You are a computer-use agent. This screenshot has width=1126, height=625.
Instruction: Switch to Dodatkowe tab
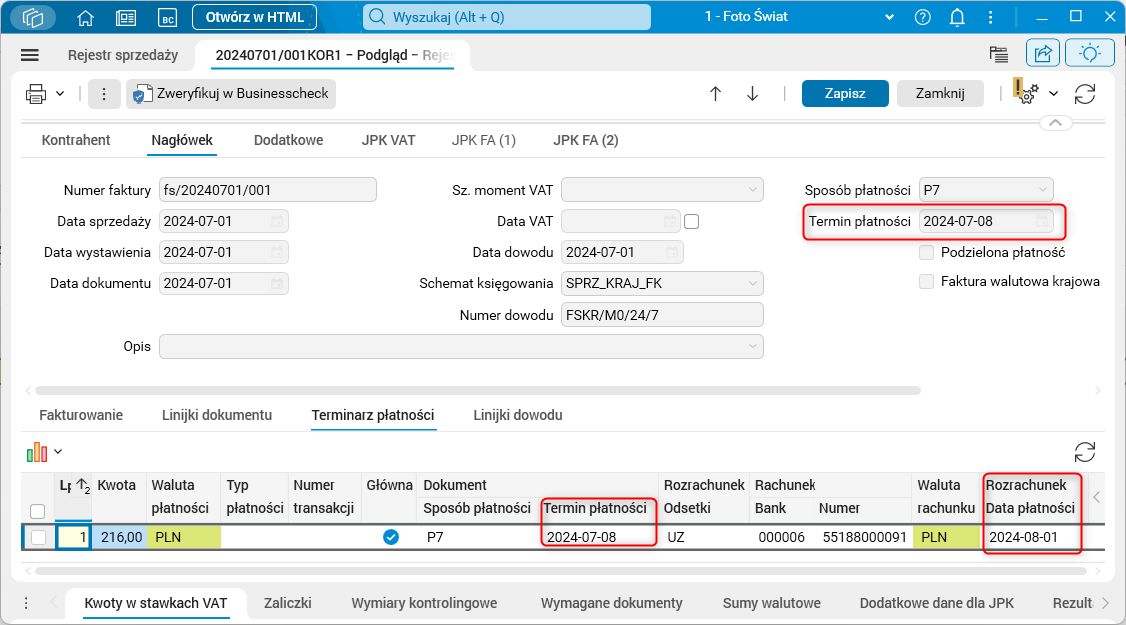click(289, 140)
